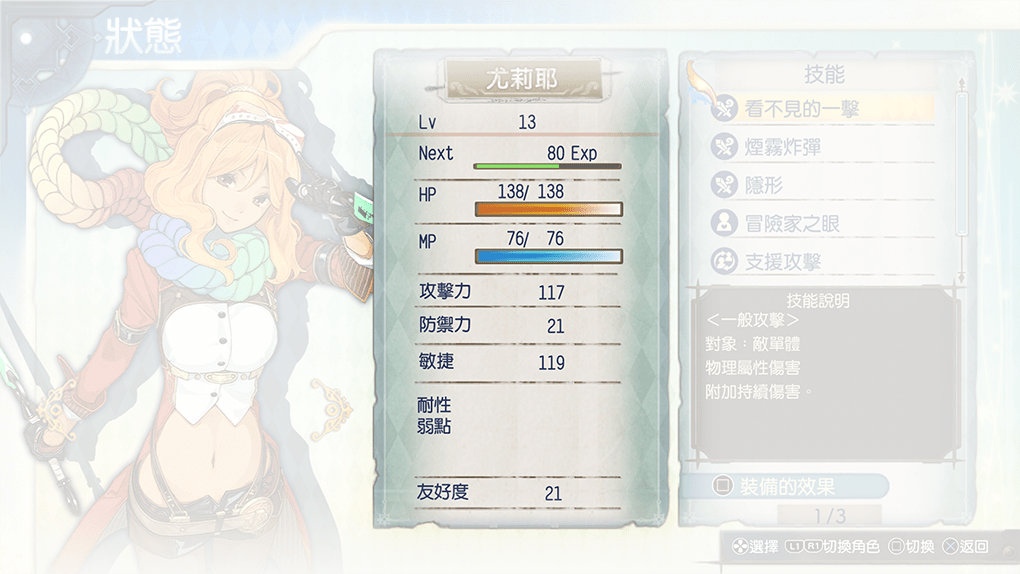This screenshot has width=1020, height=574.
Task: Click the 尤莉耶 character name plate
Action: pyautogui.click(x=524, y=80)
